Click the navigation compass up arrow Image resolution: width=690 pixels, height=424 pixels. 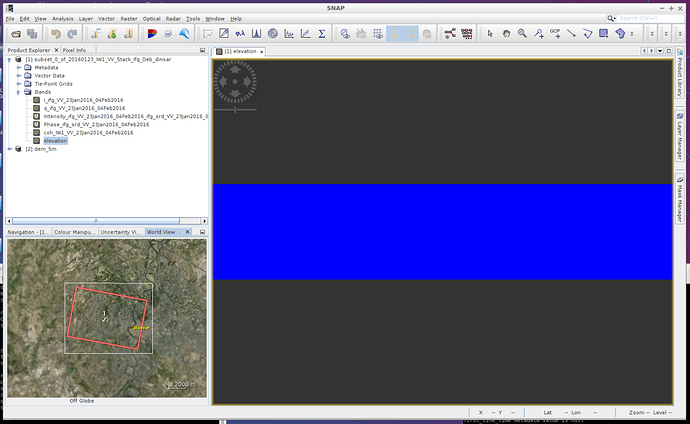(x=235, y=69)
